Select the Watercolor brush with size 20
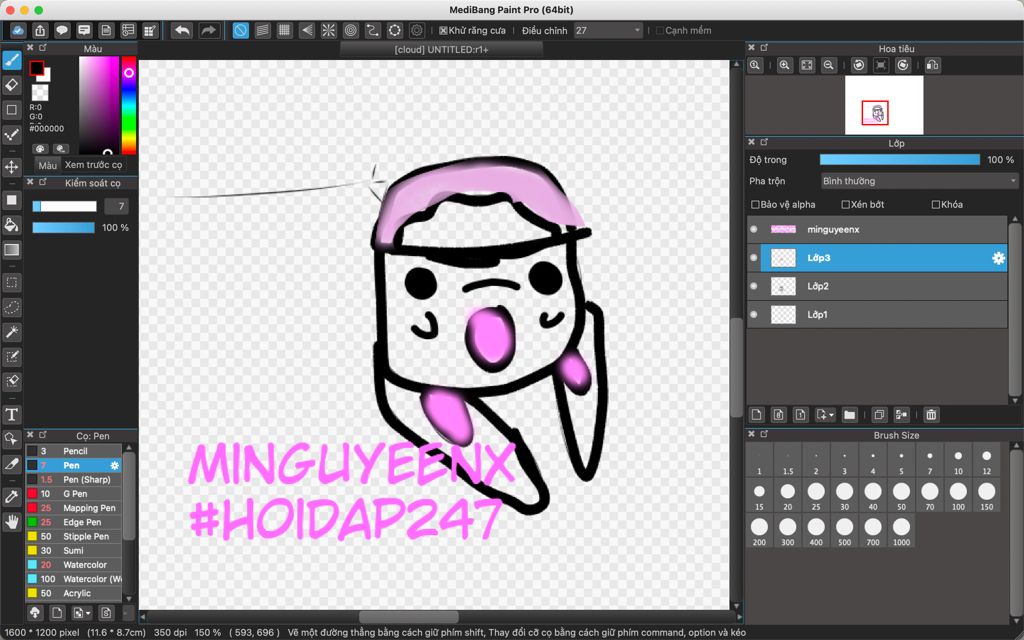 click(x=73, y=565)
